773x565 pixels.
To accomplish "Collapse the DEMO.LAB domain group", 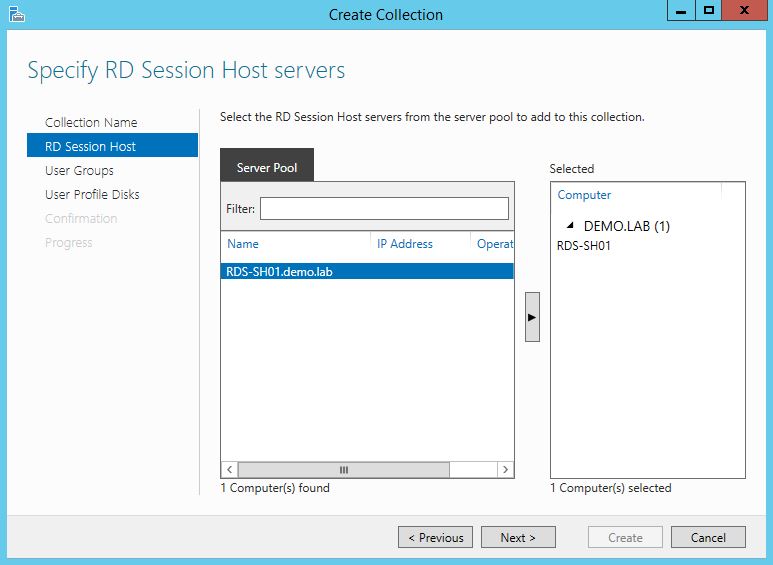I will (x=570, y=226).
